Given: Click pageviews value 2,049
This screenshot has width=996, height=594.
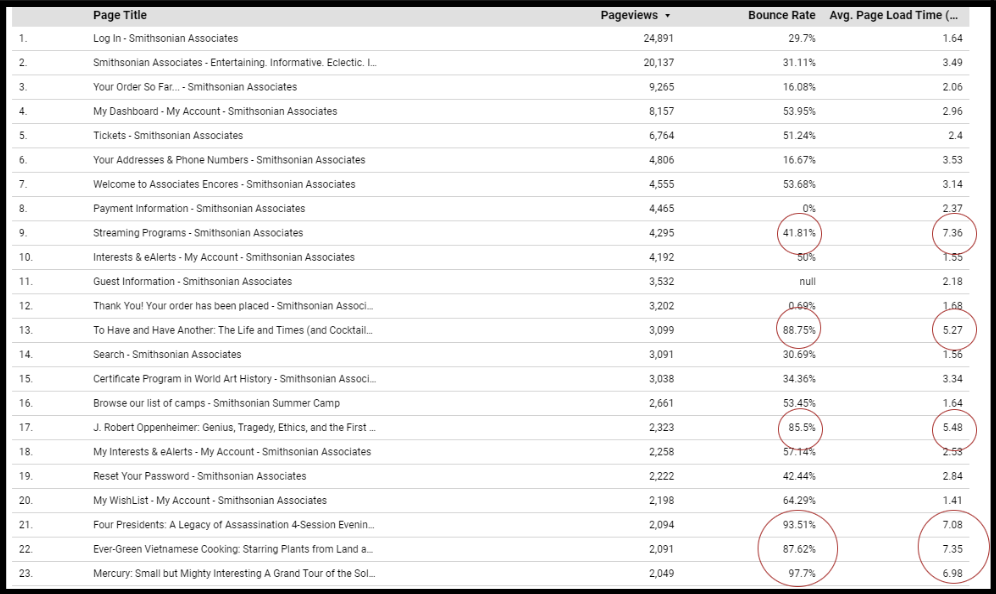Looking at the screenshot, I should tap(661, 573).
